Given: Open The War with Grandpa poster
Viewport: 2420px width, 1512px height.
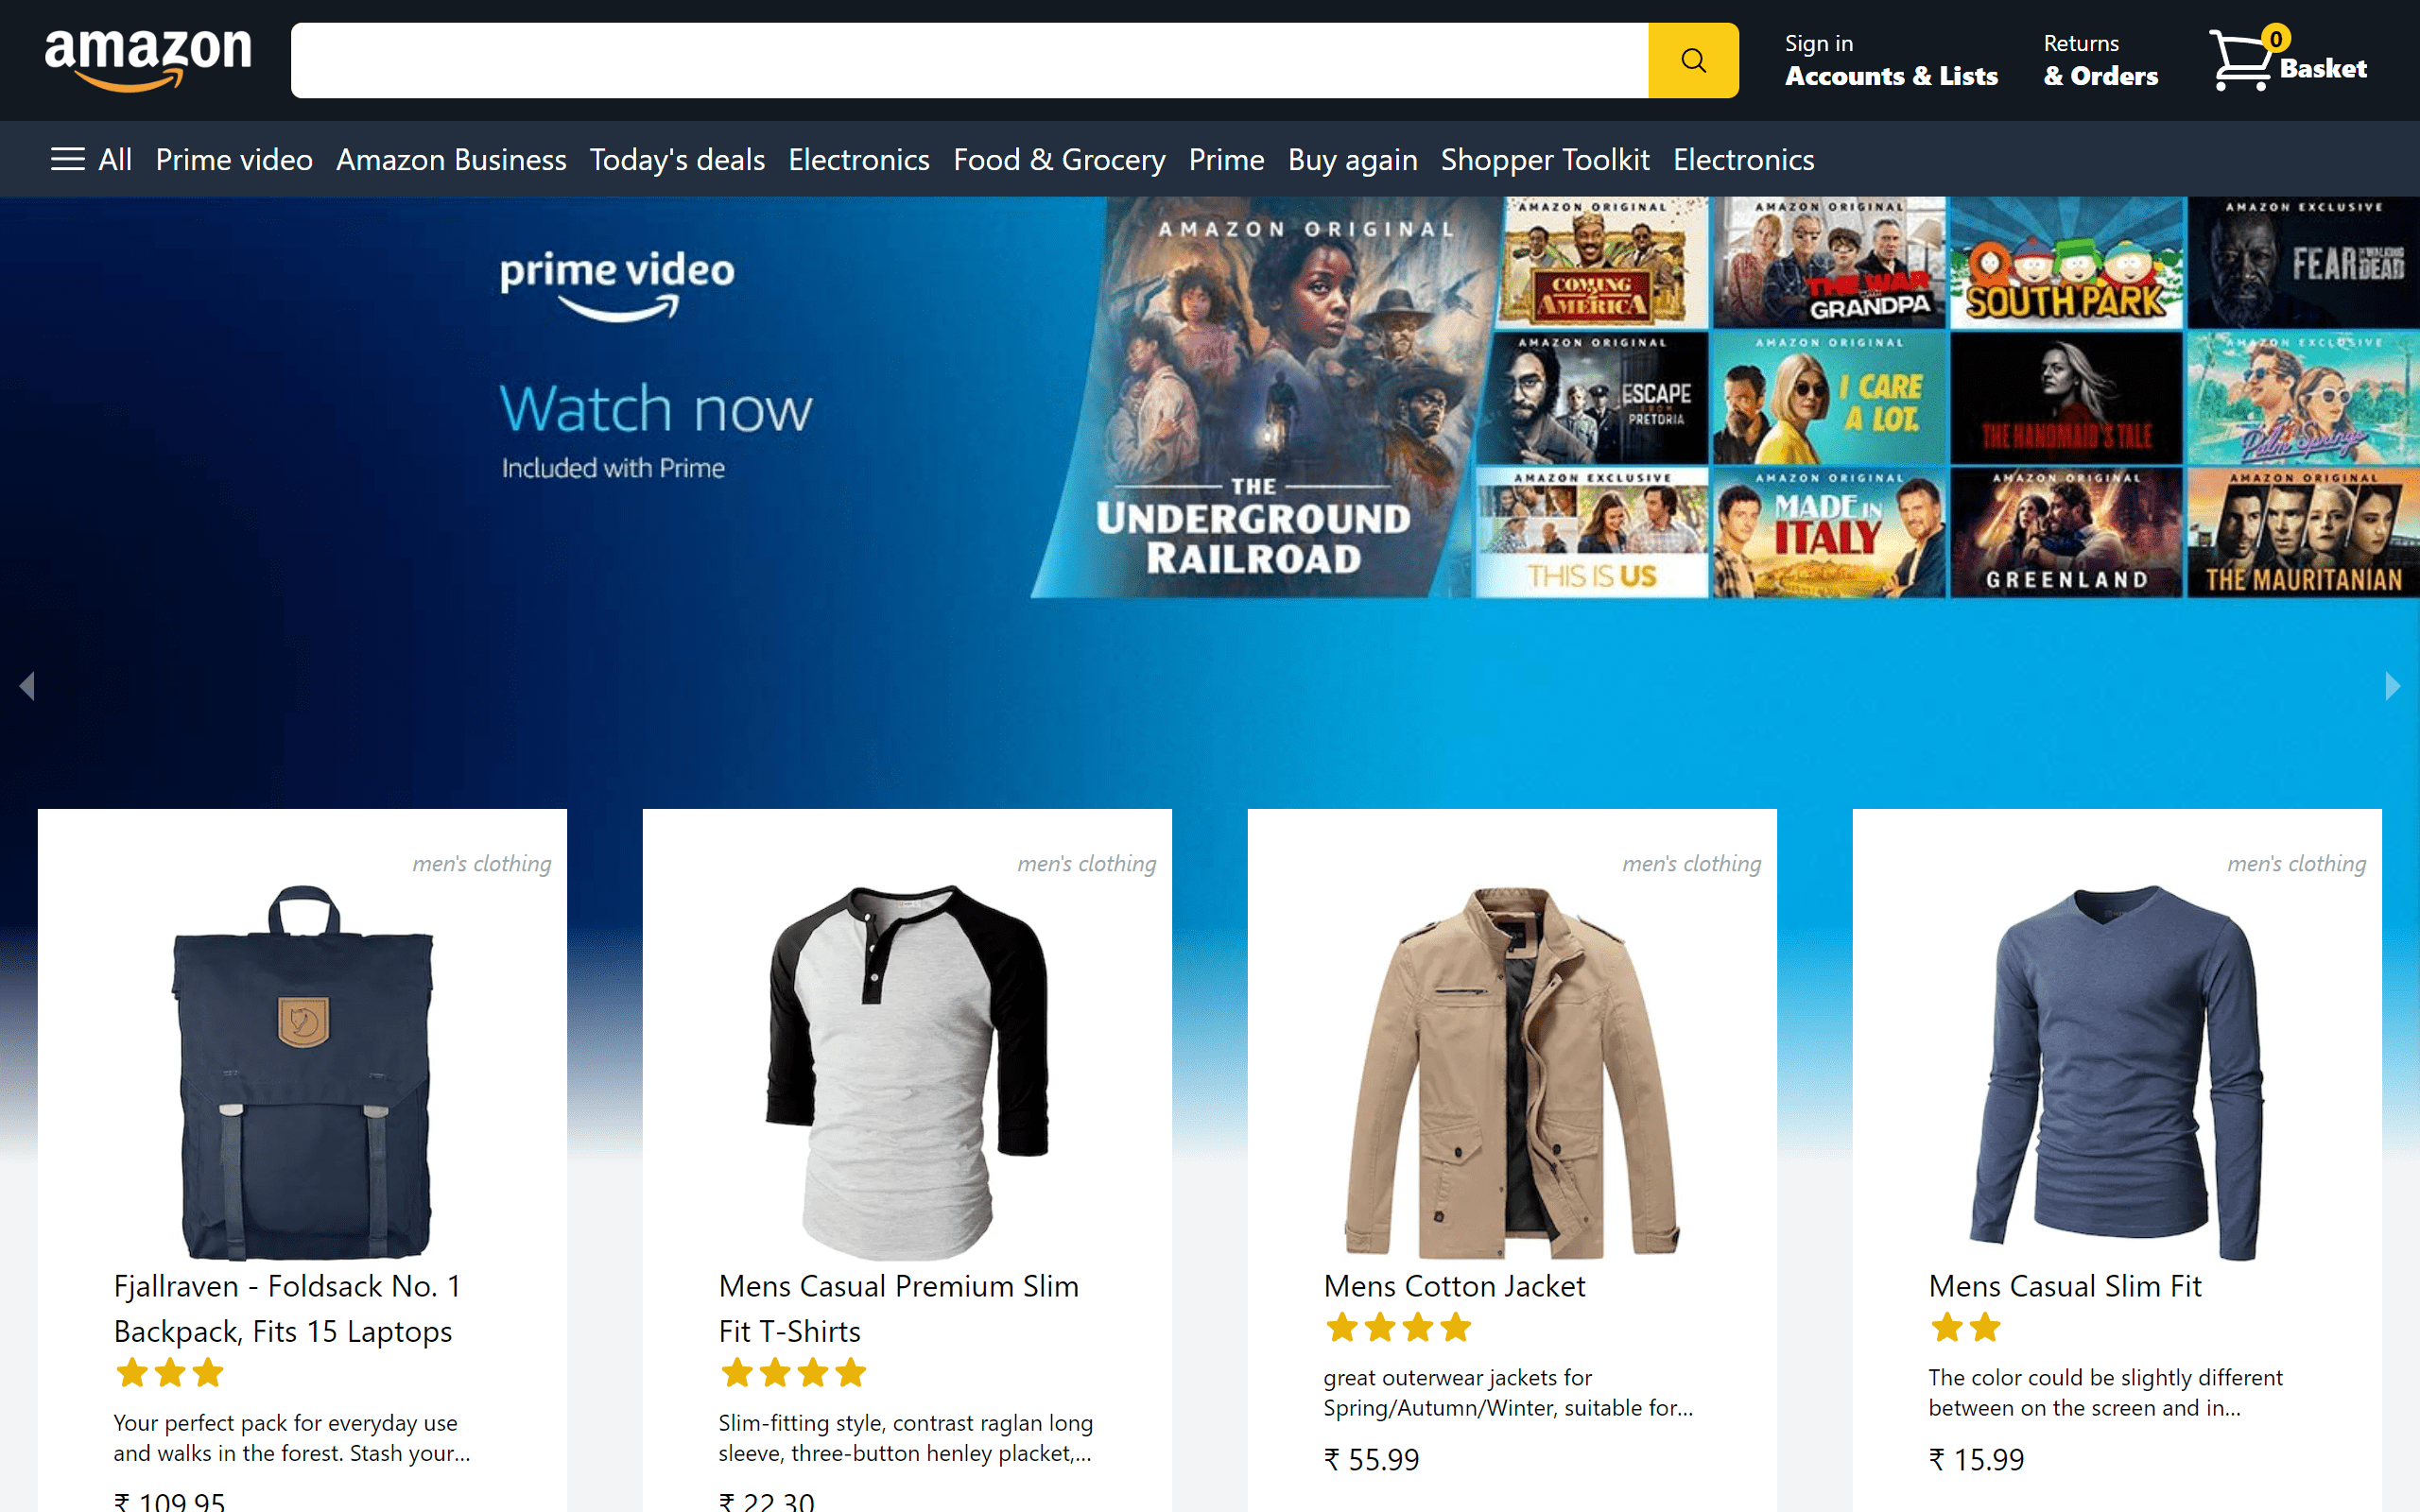Looking at the screenshot, I should 1830,263.
